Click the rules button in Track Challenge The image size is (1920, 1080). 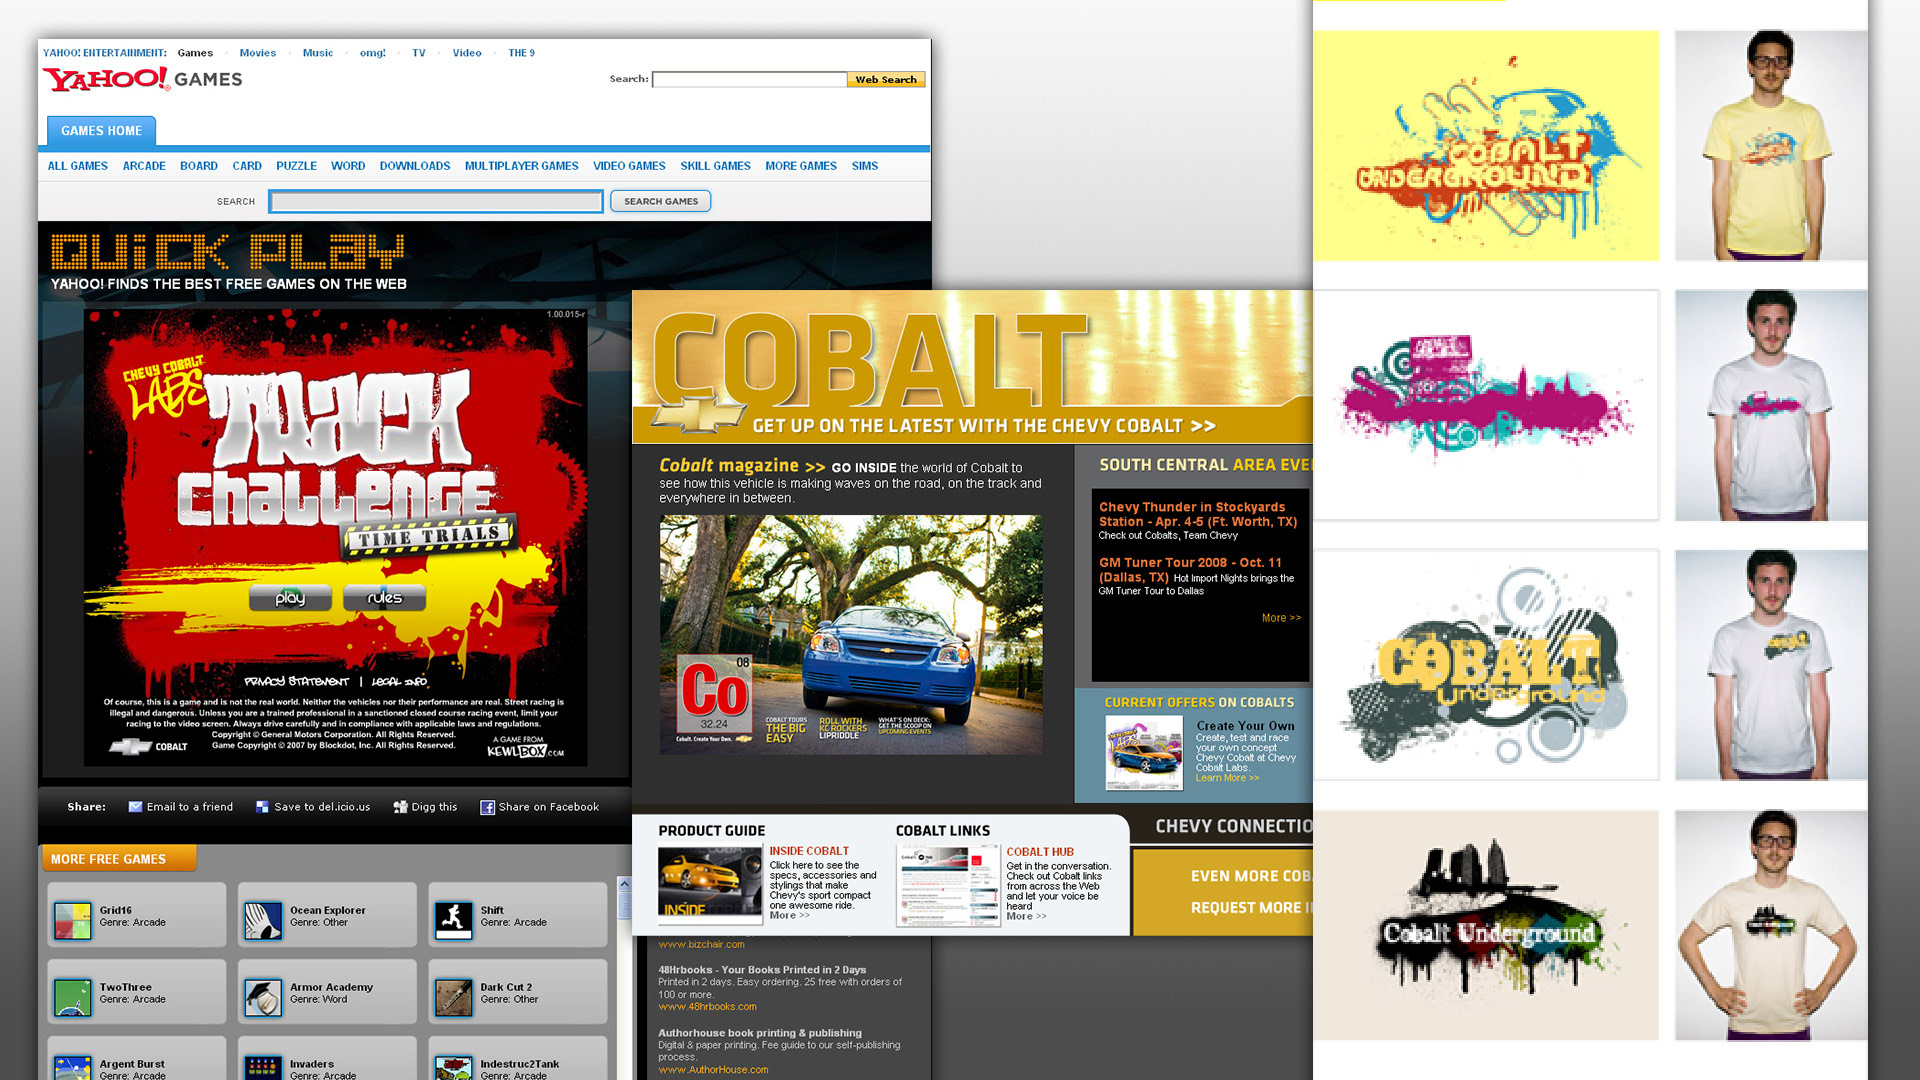click(x=384, y=598)
